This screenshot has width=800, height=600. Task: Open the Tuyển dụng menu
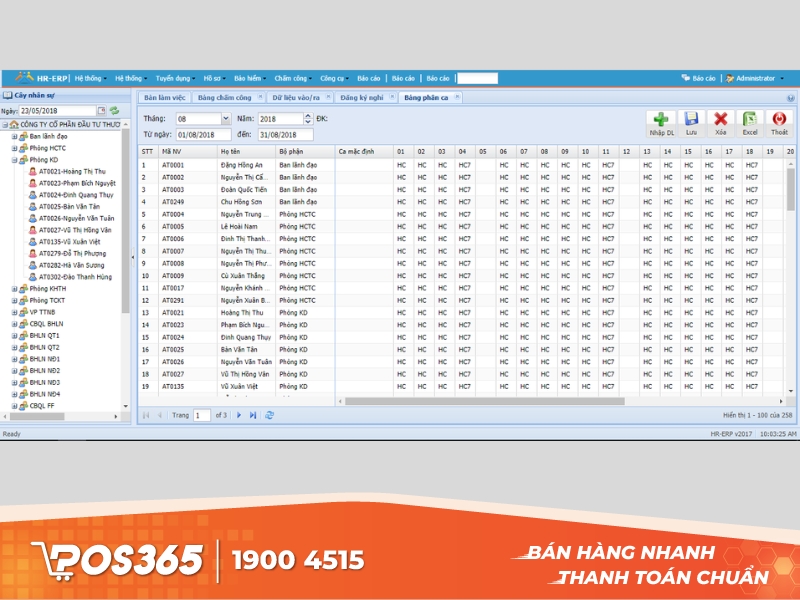(173, 78)
